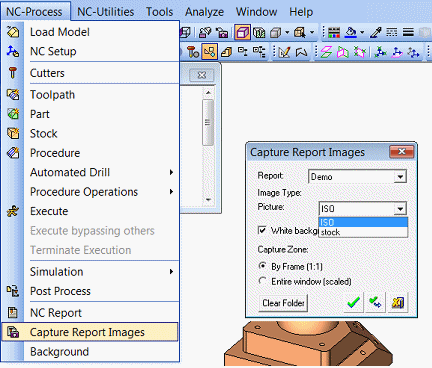
Task: Click the Load Model icon
Action: tap(13, 32)
